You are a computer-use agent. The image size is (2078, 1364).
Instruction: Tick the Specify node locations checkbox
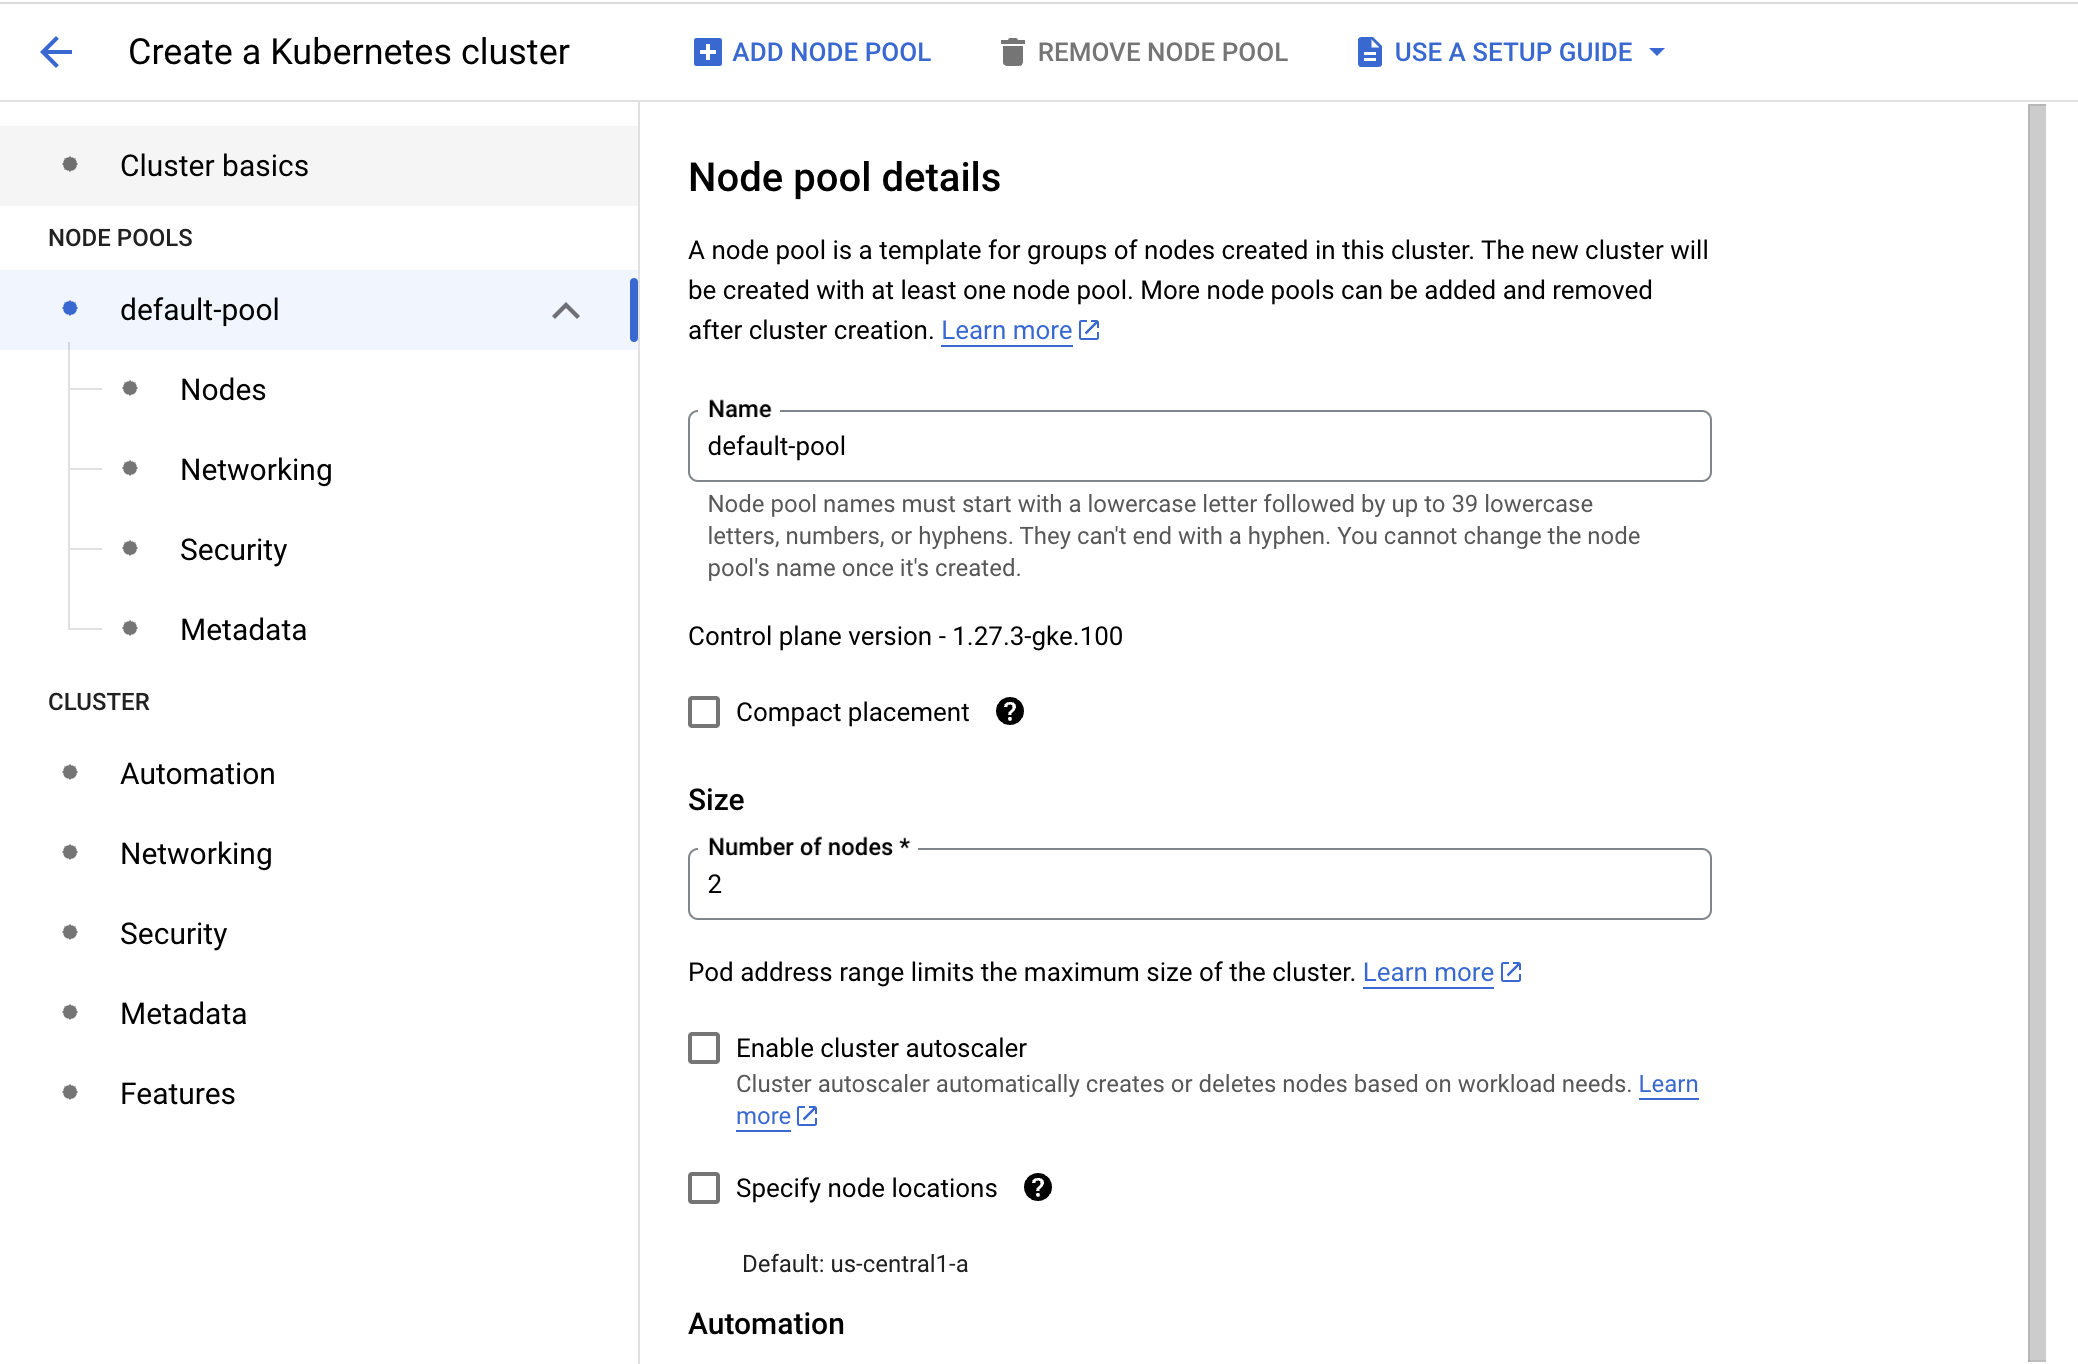point(704,1188)
